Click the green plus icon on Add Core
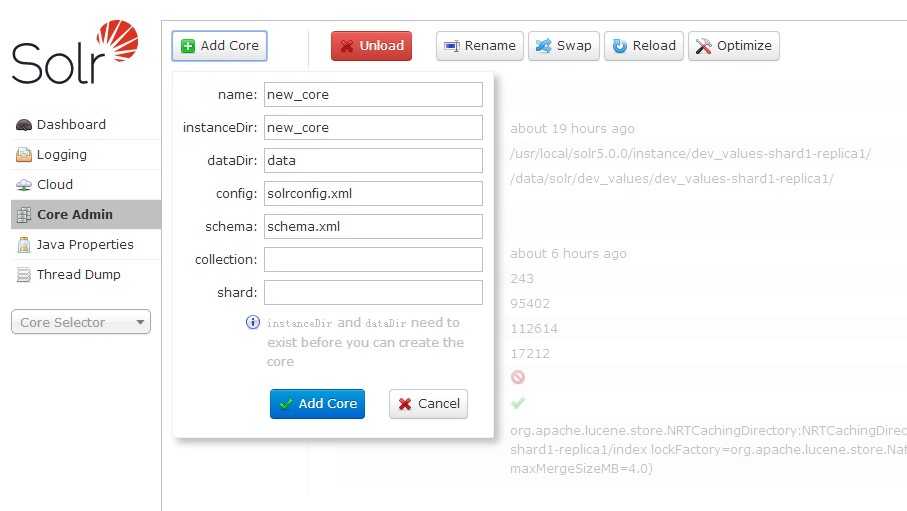This screenshot has width=907, height=511. coord(188,46)
